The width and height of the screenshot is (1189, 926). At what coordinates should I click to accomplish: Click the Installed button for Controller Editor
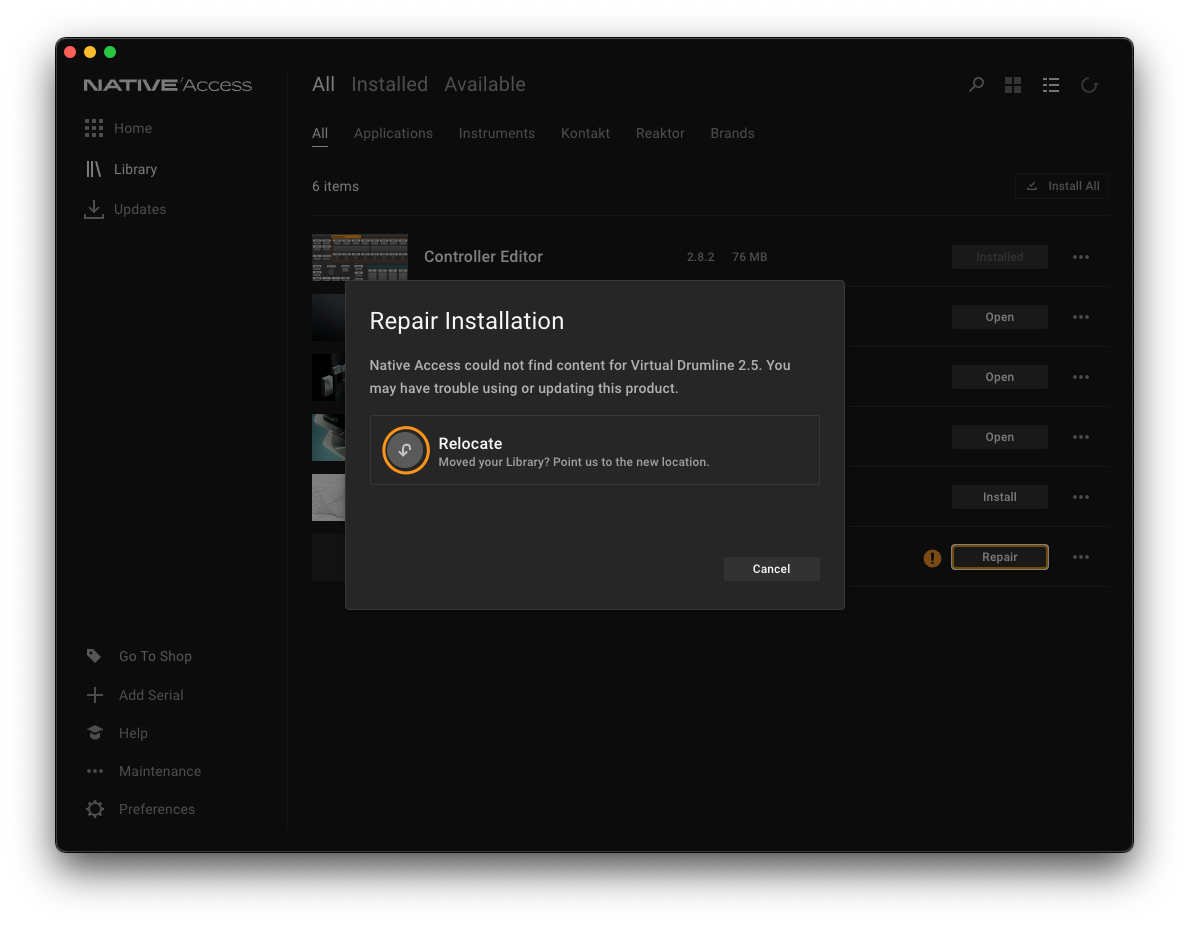[x=999, y=257]
